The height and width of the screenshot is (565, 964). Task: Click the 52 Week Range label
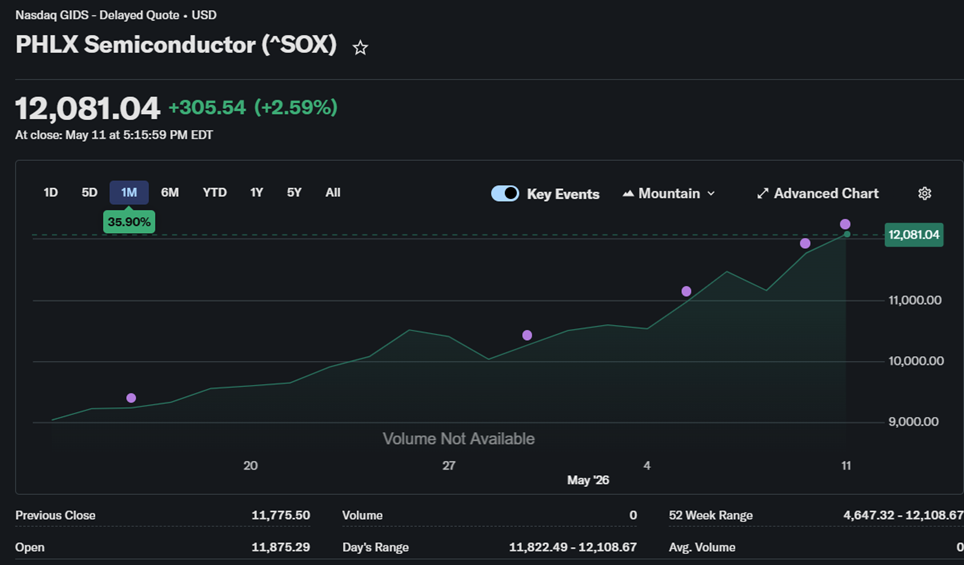pos(711,515)
